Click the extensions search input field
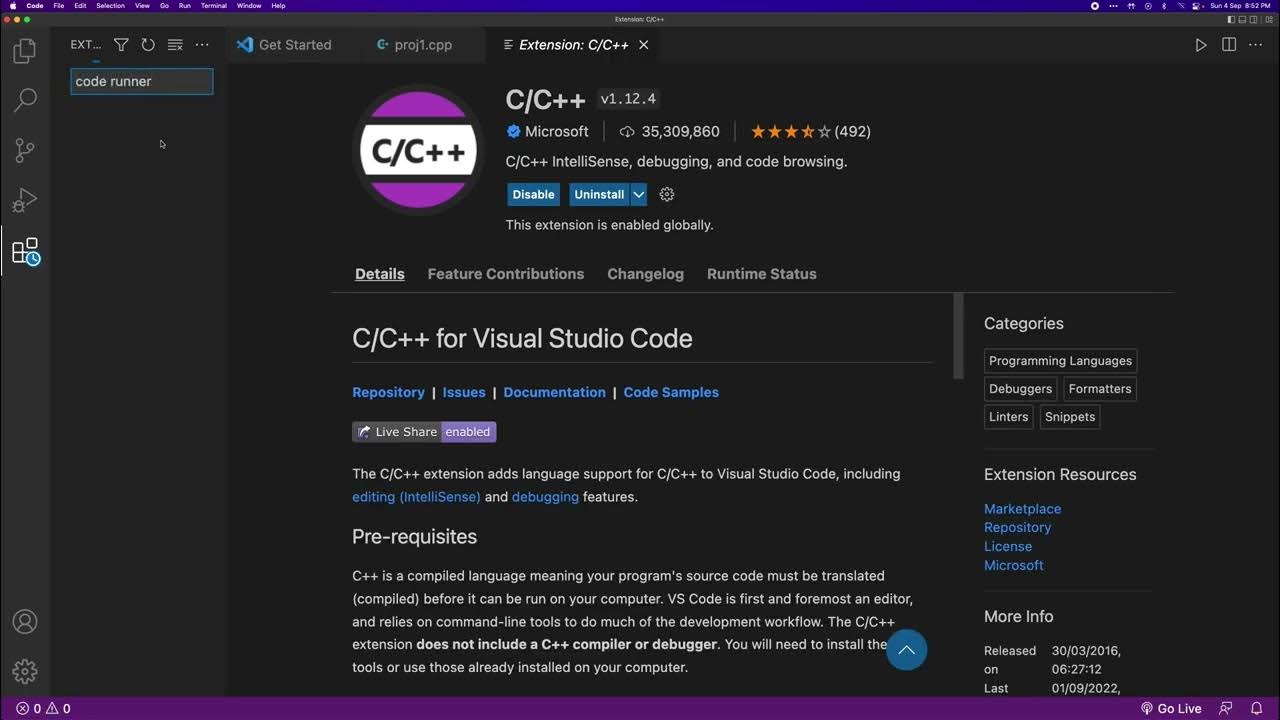Image resolution: width=1280 pixels, height=720 pixels. [x=142, y=81]
